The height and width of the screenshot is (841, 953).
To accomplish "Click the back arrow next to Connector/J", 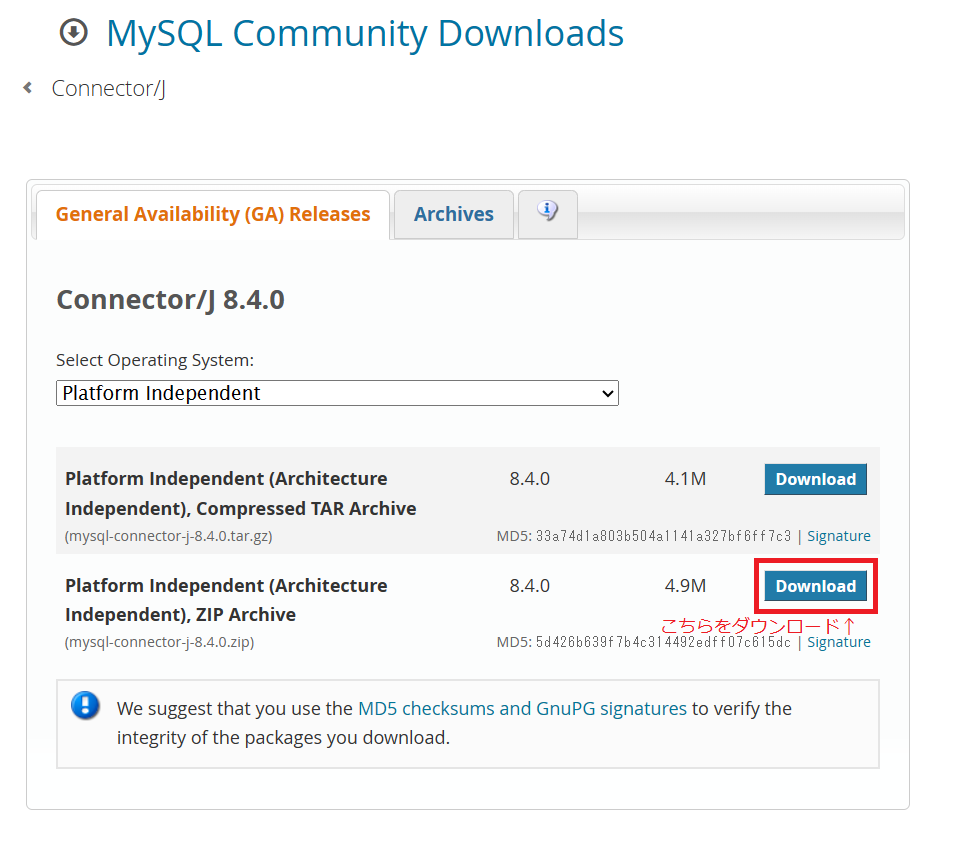I will tap(27, 88).
